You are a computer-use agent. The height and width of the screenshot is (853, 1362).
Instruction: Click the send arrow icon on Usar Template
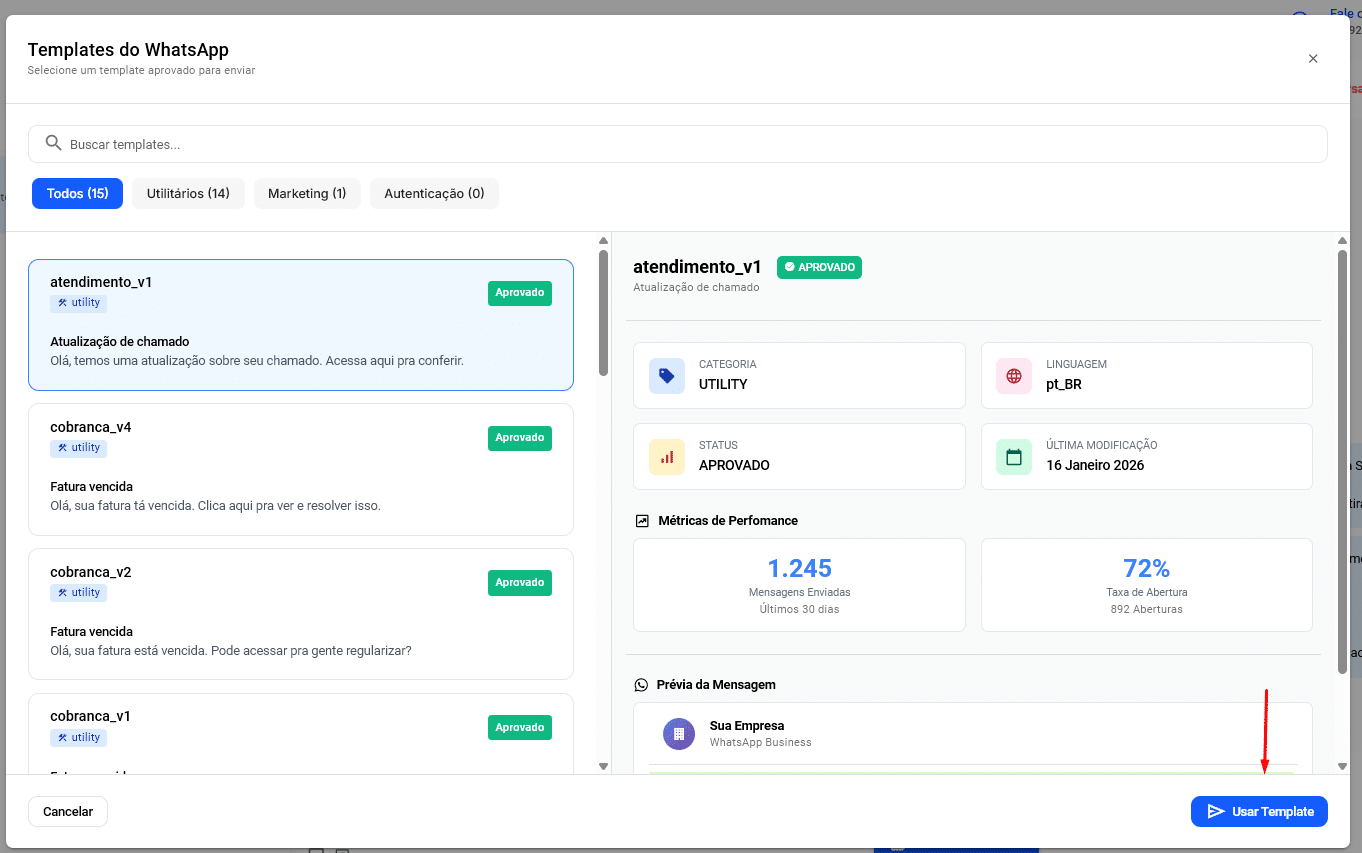(x=1216, y=811)
